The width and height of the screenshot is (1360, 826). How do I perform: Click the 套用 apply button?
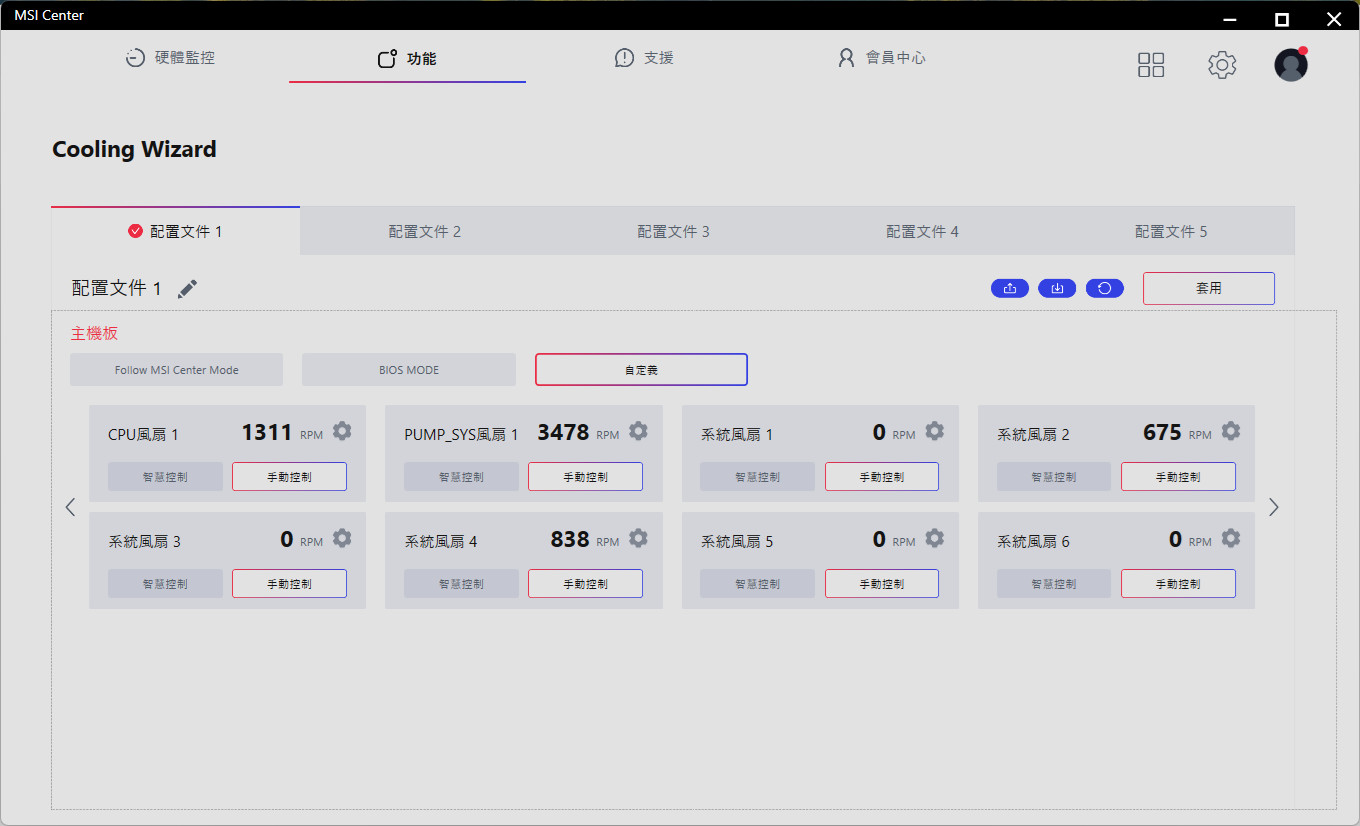1208,288
